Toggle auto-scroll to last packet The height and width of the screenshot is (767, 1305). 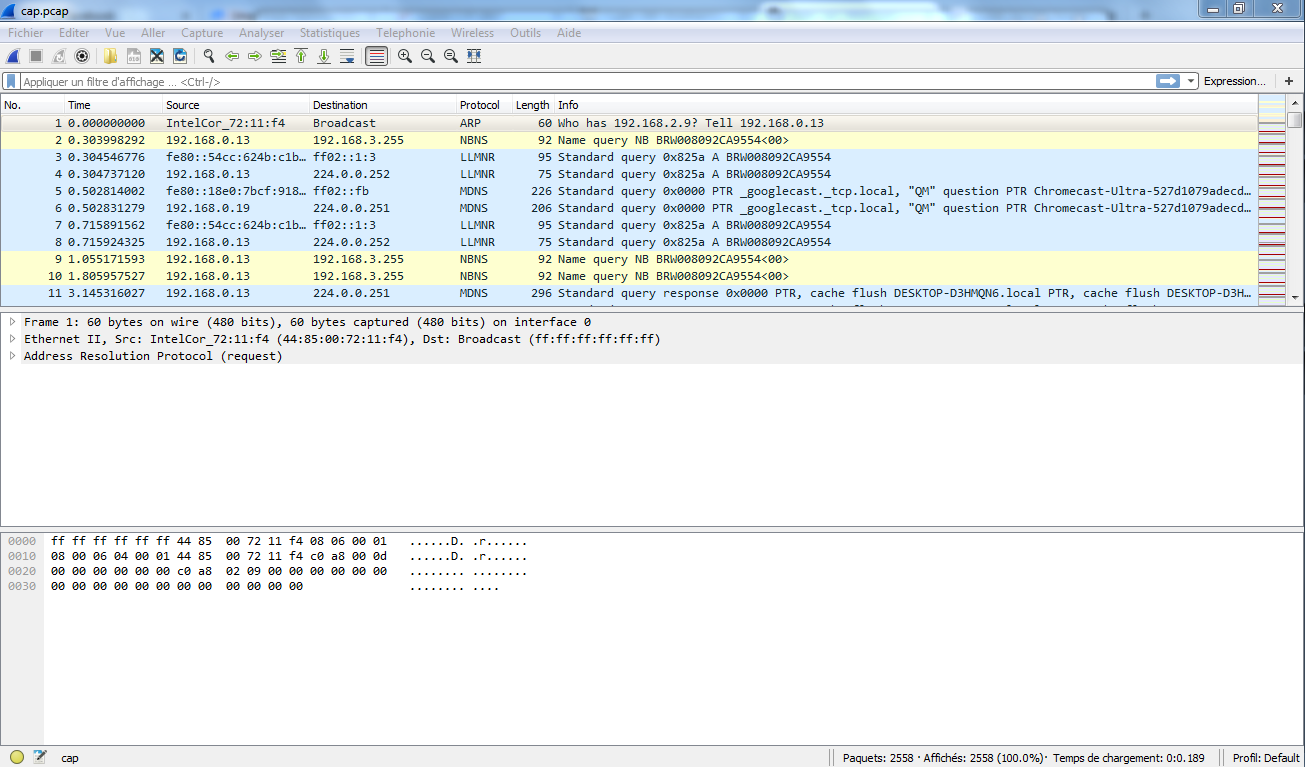(347, 56)
